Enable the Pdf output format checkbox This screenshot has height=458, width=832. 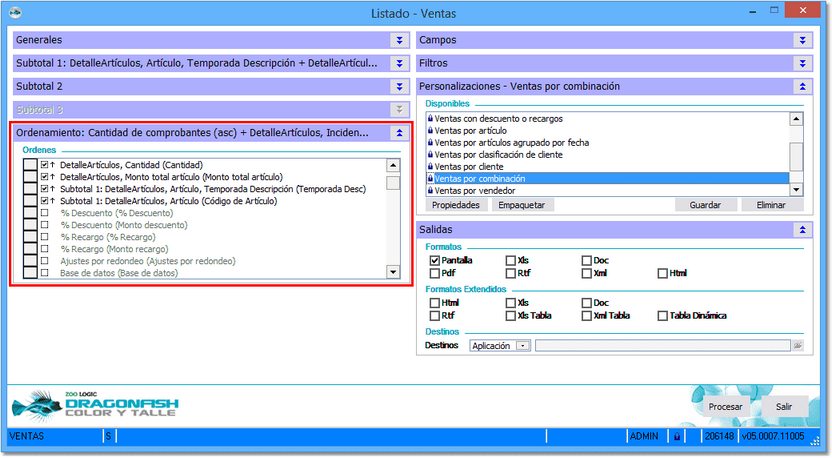[x=435, y=273]
